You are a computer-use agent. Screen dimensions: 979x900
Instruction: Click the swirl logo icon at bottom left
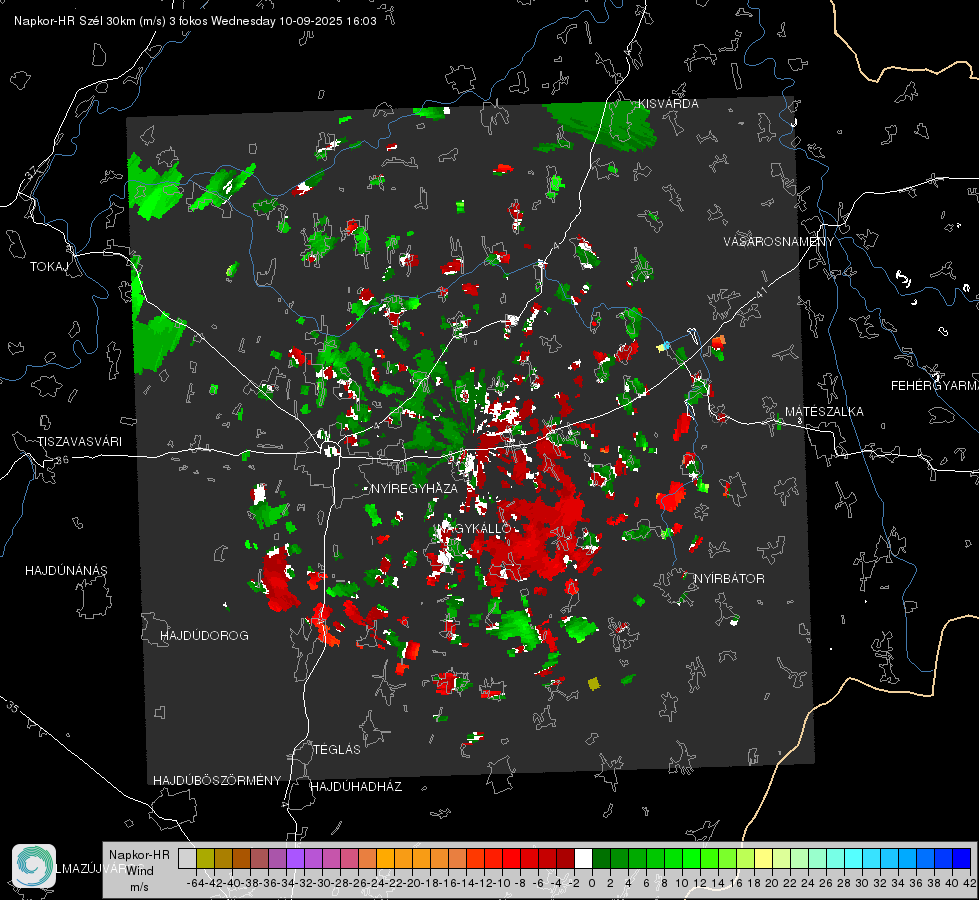(x=34, y=866)
